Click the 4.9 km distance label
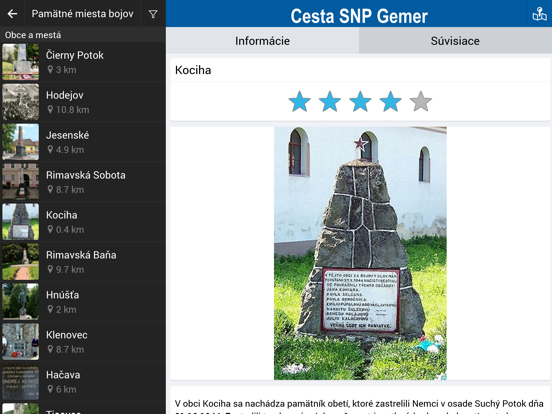The height and width of the screenshot is (414, 552). [70, 150]
